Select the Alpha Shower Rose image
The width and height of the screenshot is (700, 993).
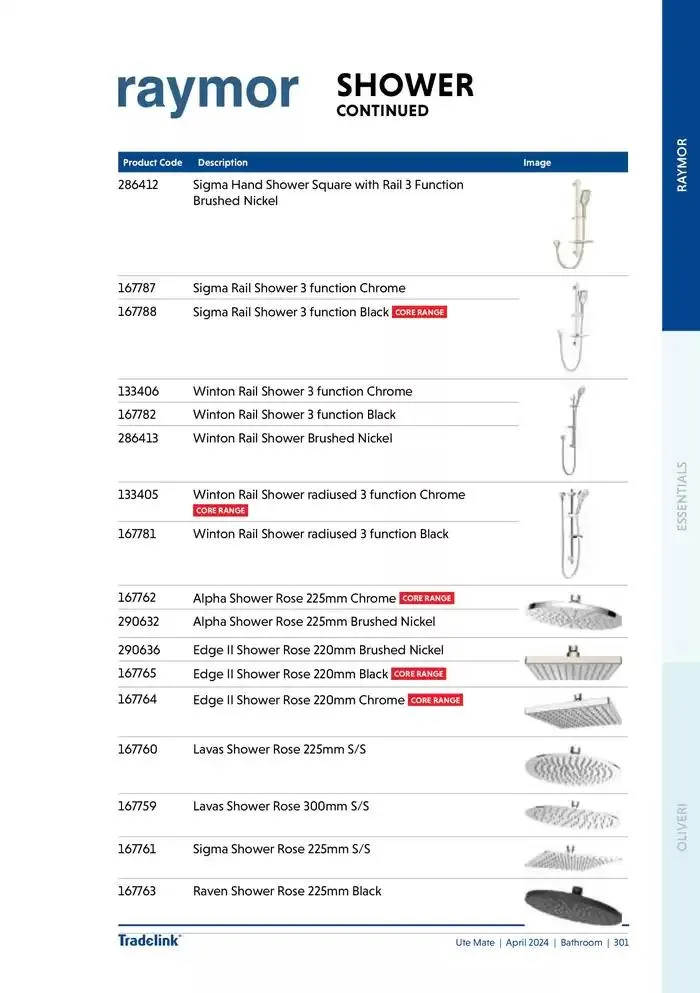coord(573,610)
